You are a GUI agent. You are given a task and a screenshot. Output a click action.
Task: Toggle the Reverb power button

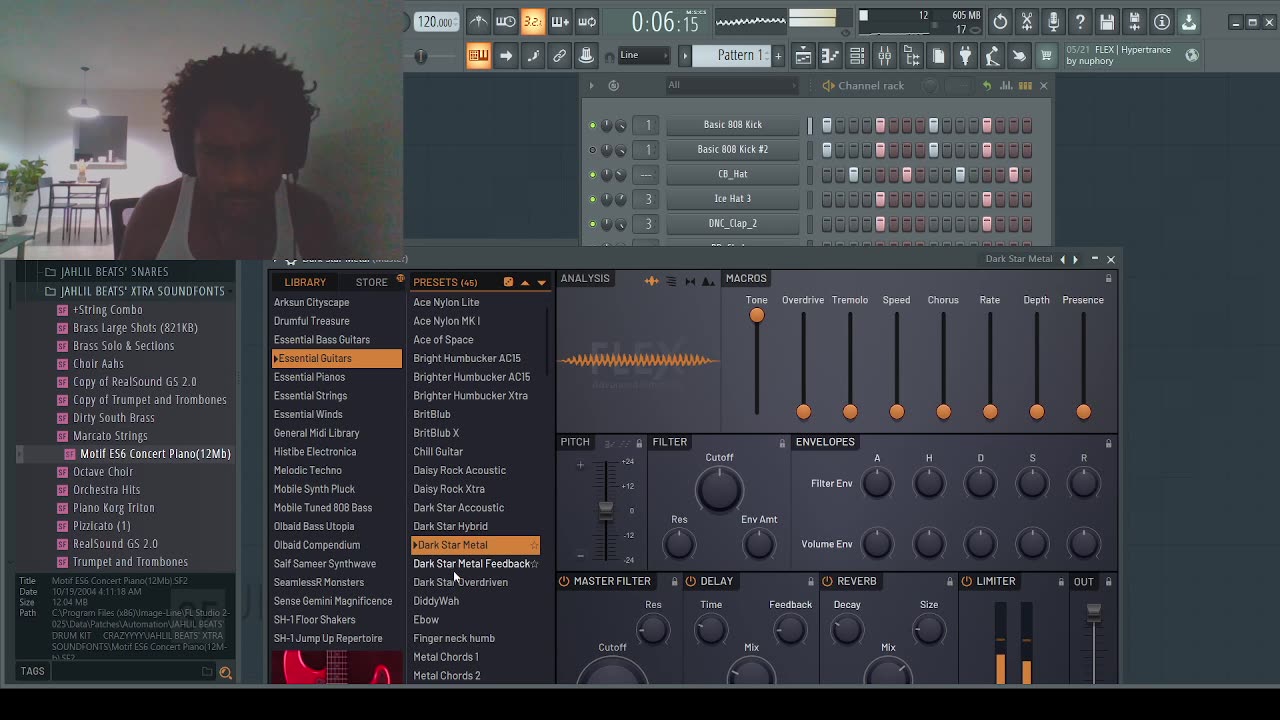coord(827,581)
